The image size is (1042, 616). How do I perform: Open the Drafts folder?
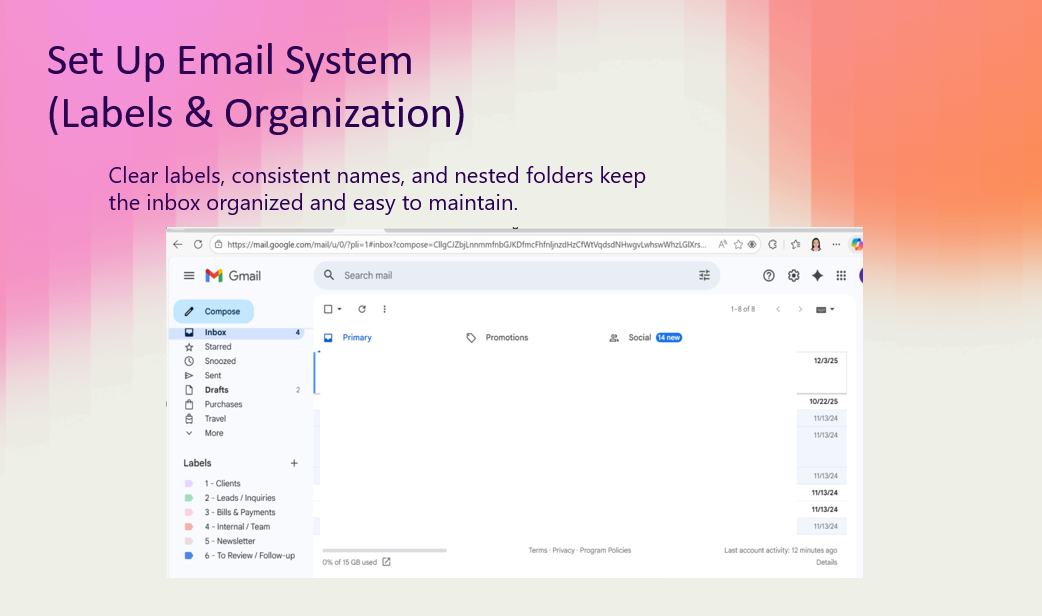[238, 390]
